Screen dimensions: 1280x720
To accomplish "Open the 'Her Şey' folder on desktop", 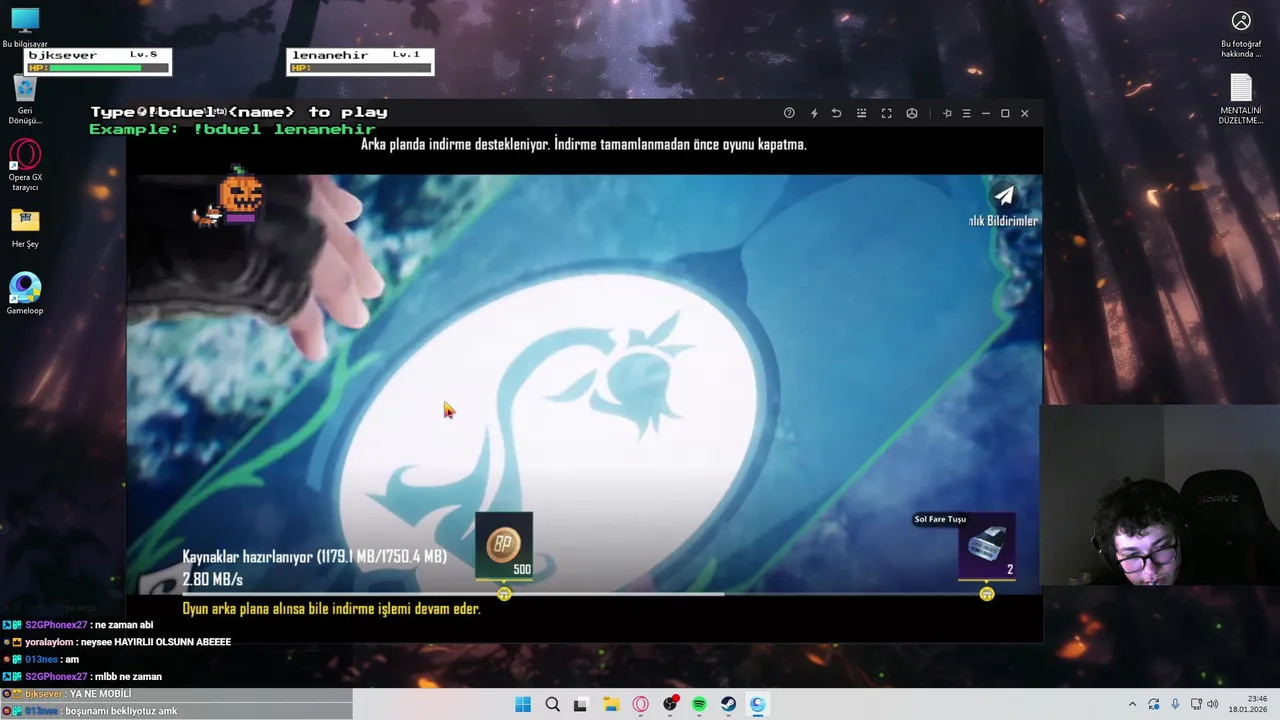I will coord(25,228).
